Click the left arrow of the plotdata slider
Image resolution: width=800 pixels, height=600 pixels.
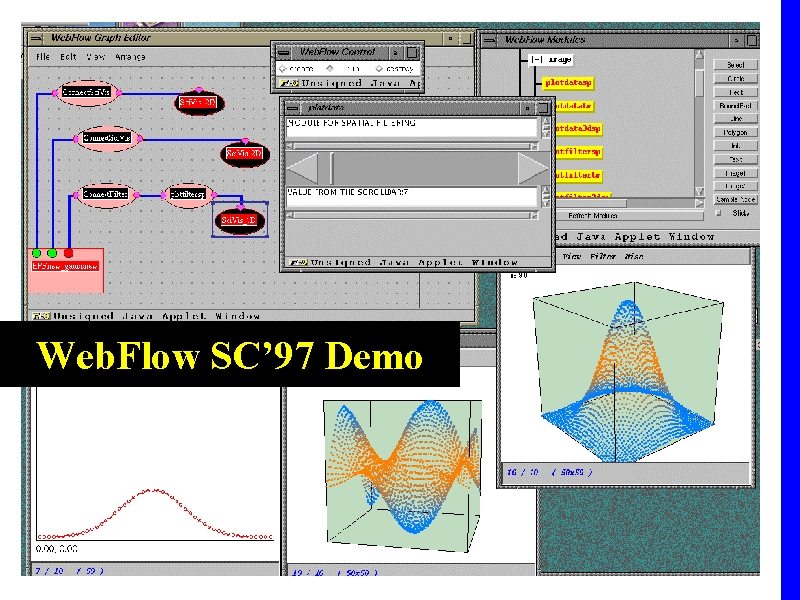point(302,168)
